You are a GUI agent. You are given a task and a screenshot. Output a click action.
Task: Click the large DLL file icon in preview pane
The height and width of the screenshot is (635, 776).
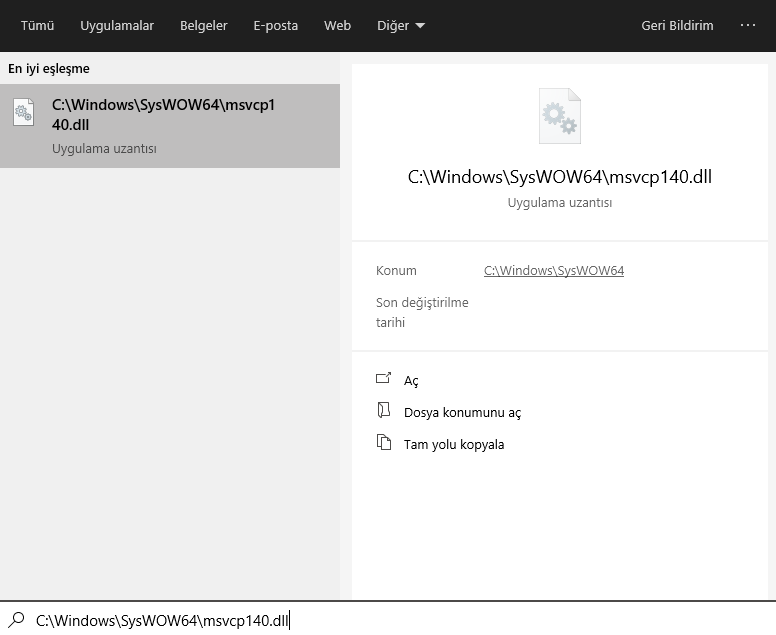click(x=560, y=116)
